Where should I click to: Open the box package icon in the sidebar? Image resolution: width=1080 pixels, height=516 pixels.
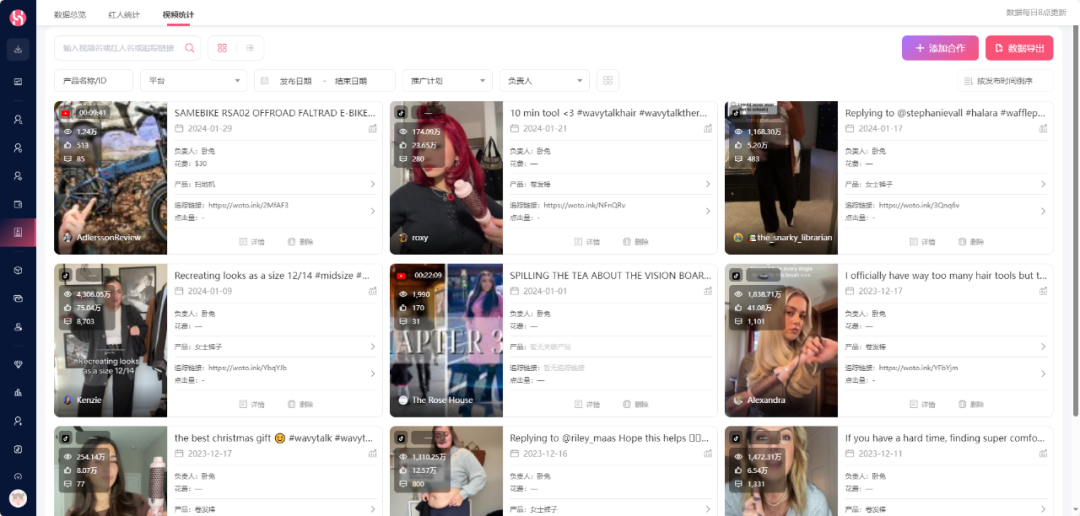(18, 270)
